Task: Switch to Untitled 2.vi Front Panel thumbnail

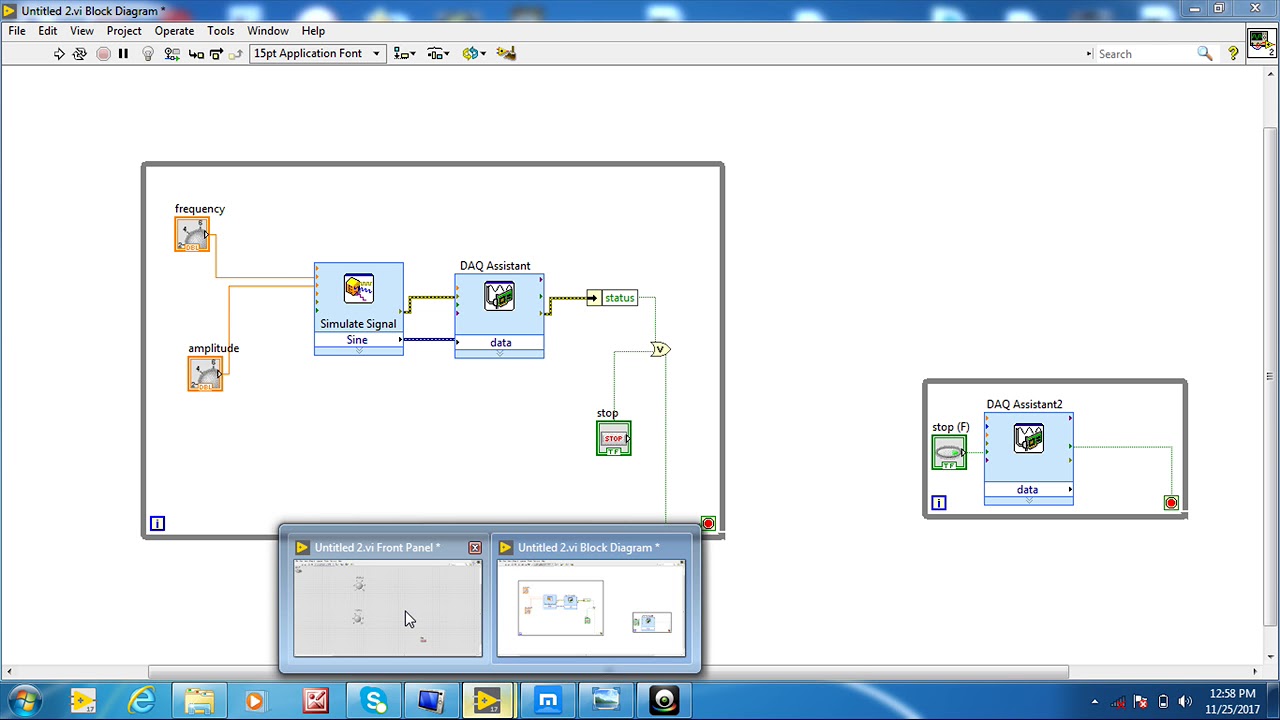Action: [x=388, y=608]
